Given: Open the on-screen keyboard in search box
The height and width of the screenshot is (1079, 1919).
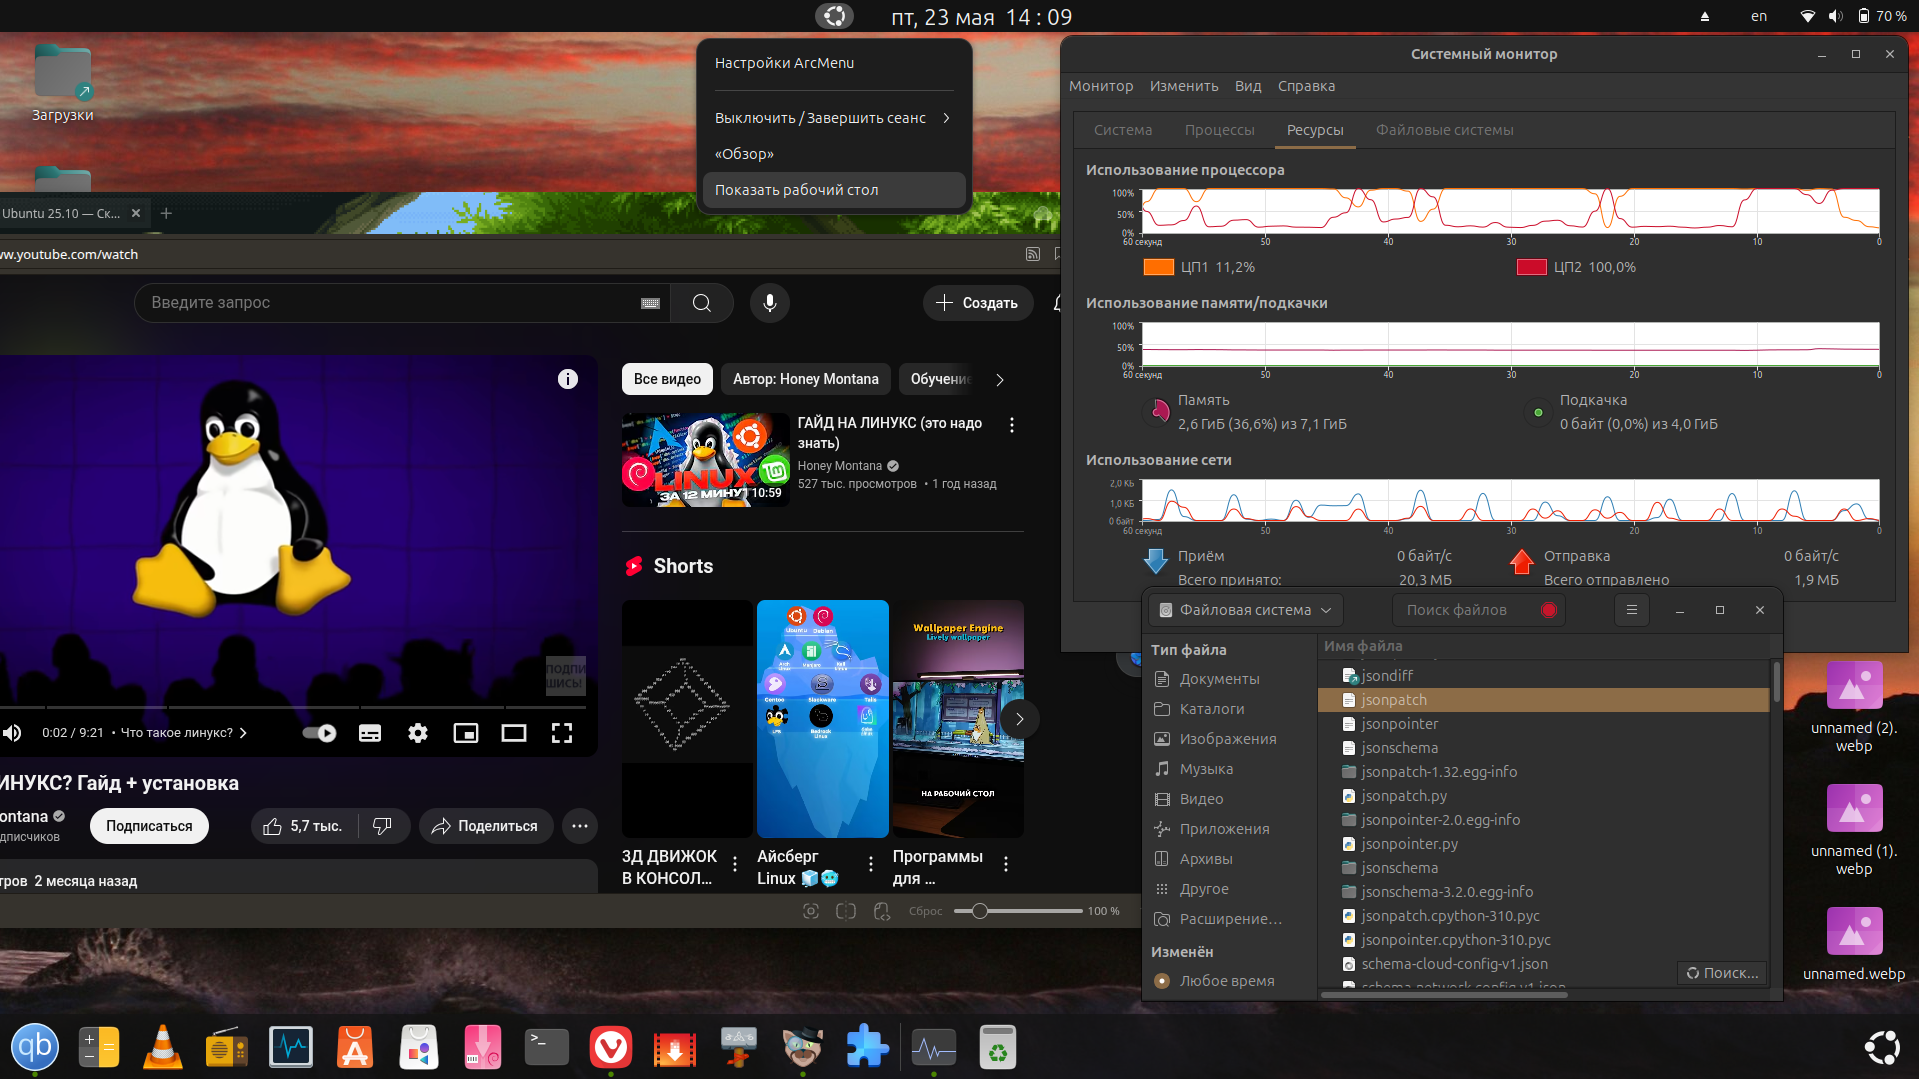Looking at the screenshot, I should click(650, 303).
